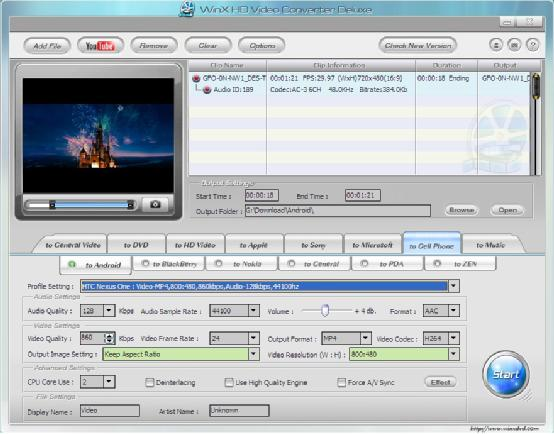Click the trim end marker on preview bar

tap(130, 205)
